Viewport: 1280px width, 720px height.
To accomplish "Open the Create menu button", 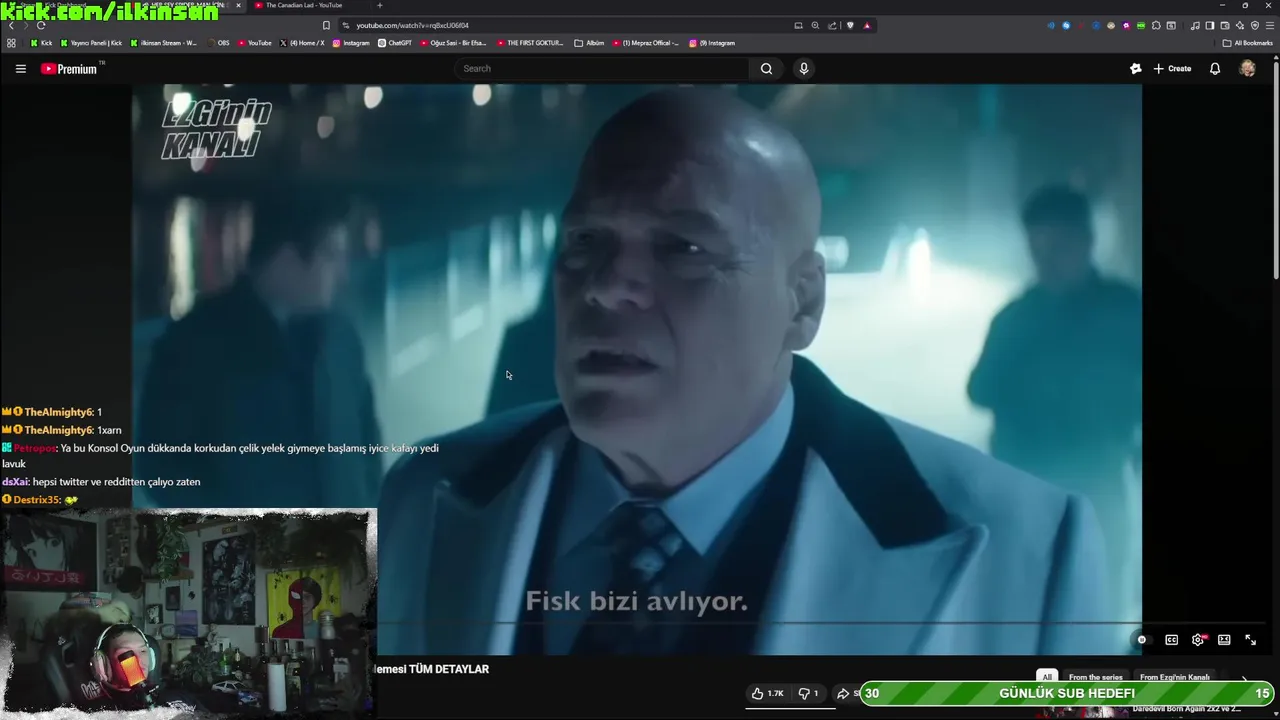I will pos(1172,68).
